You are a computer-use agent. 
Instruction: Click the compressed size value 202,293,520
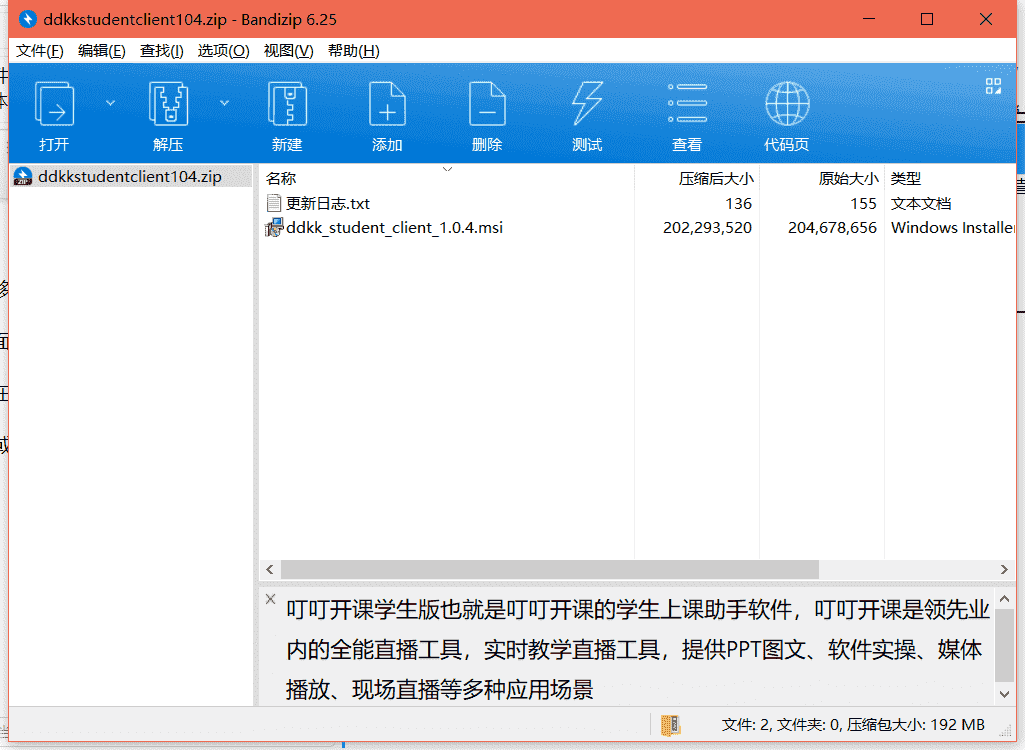pyautogui.click(x=707, y=228)
